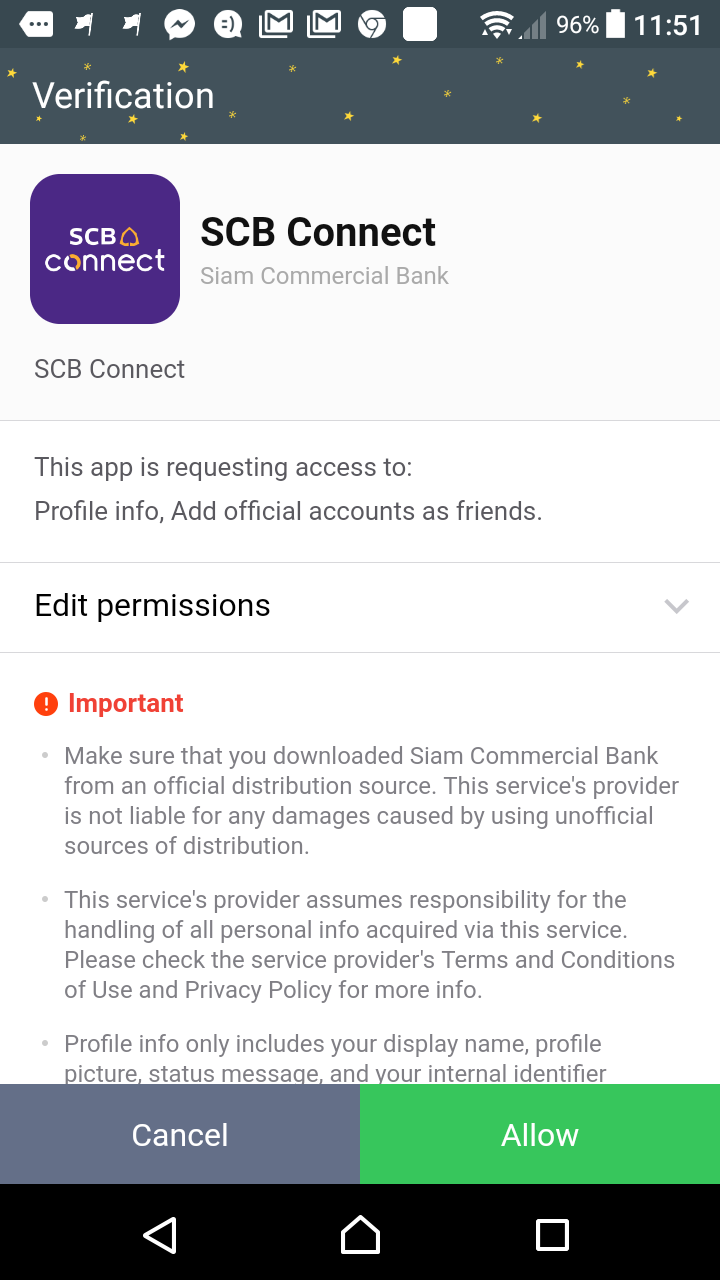Expand the Edit permissions chevron
This screenshot has height=1280, width=720.
click(x=677, y=606)
